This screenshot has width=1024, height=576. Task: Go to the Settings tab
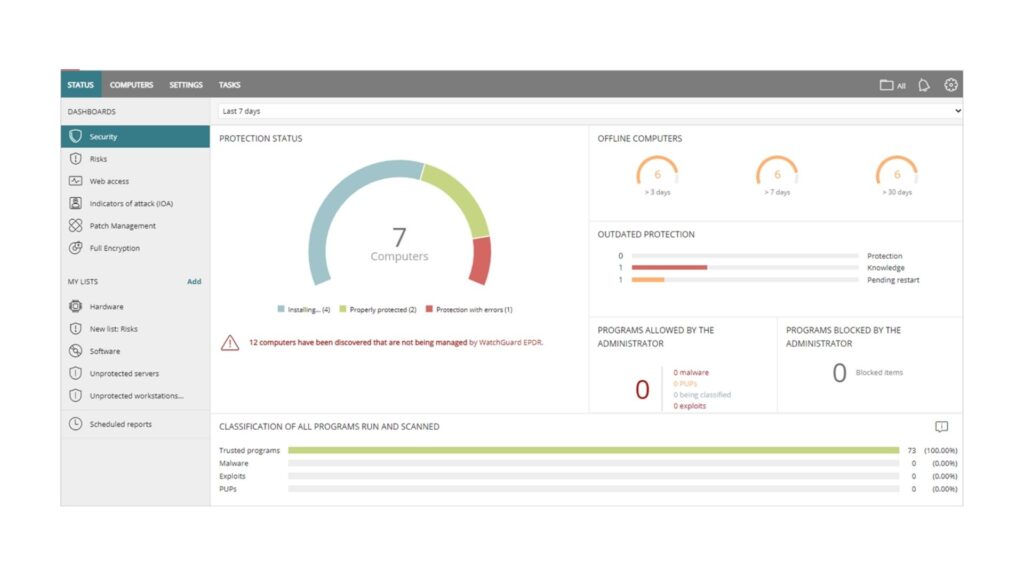click(186, 85)
